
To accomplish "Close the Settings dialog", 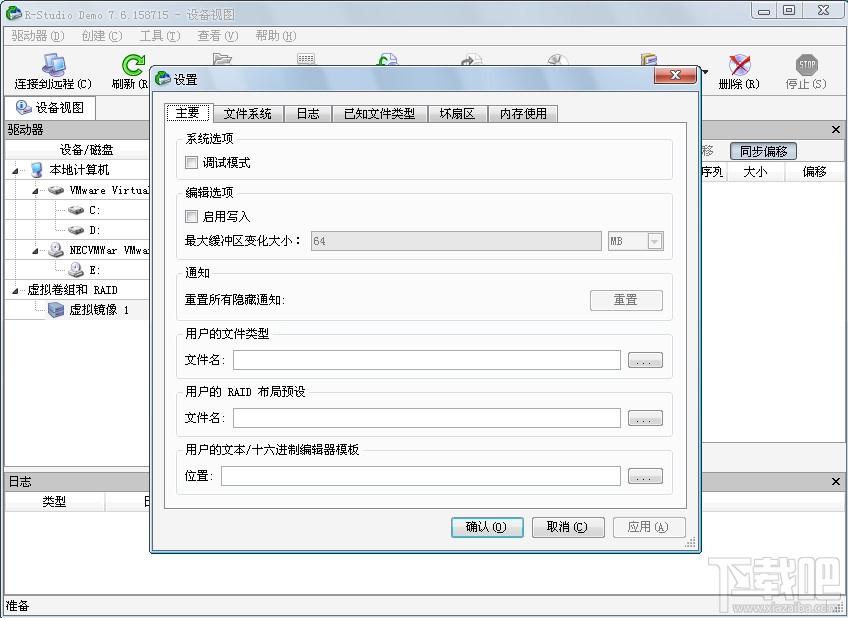I will [675, 75].
